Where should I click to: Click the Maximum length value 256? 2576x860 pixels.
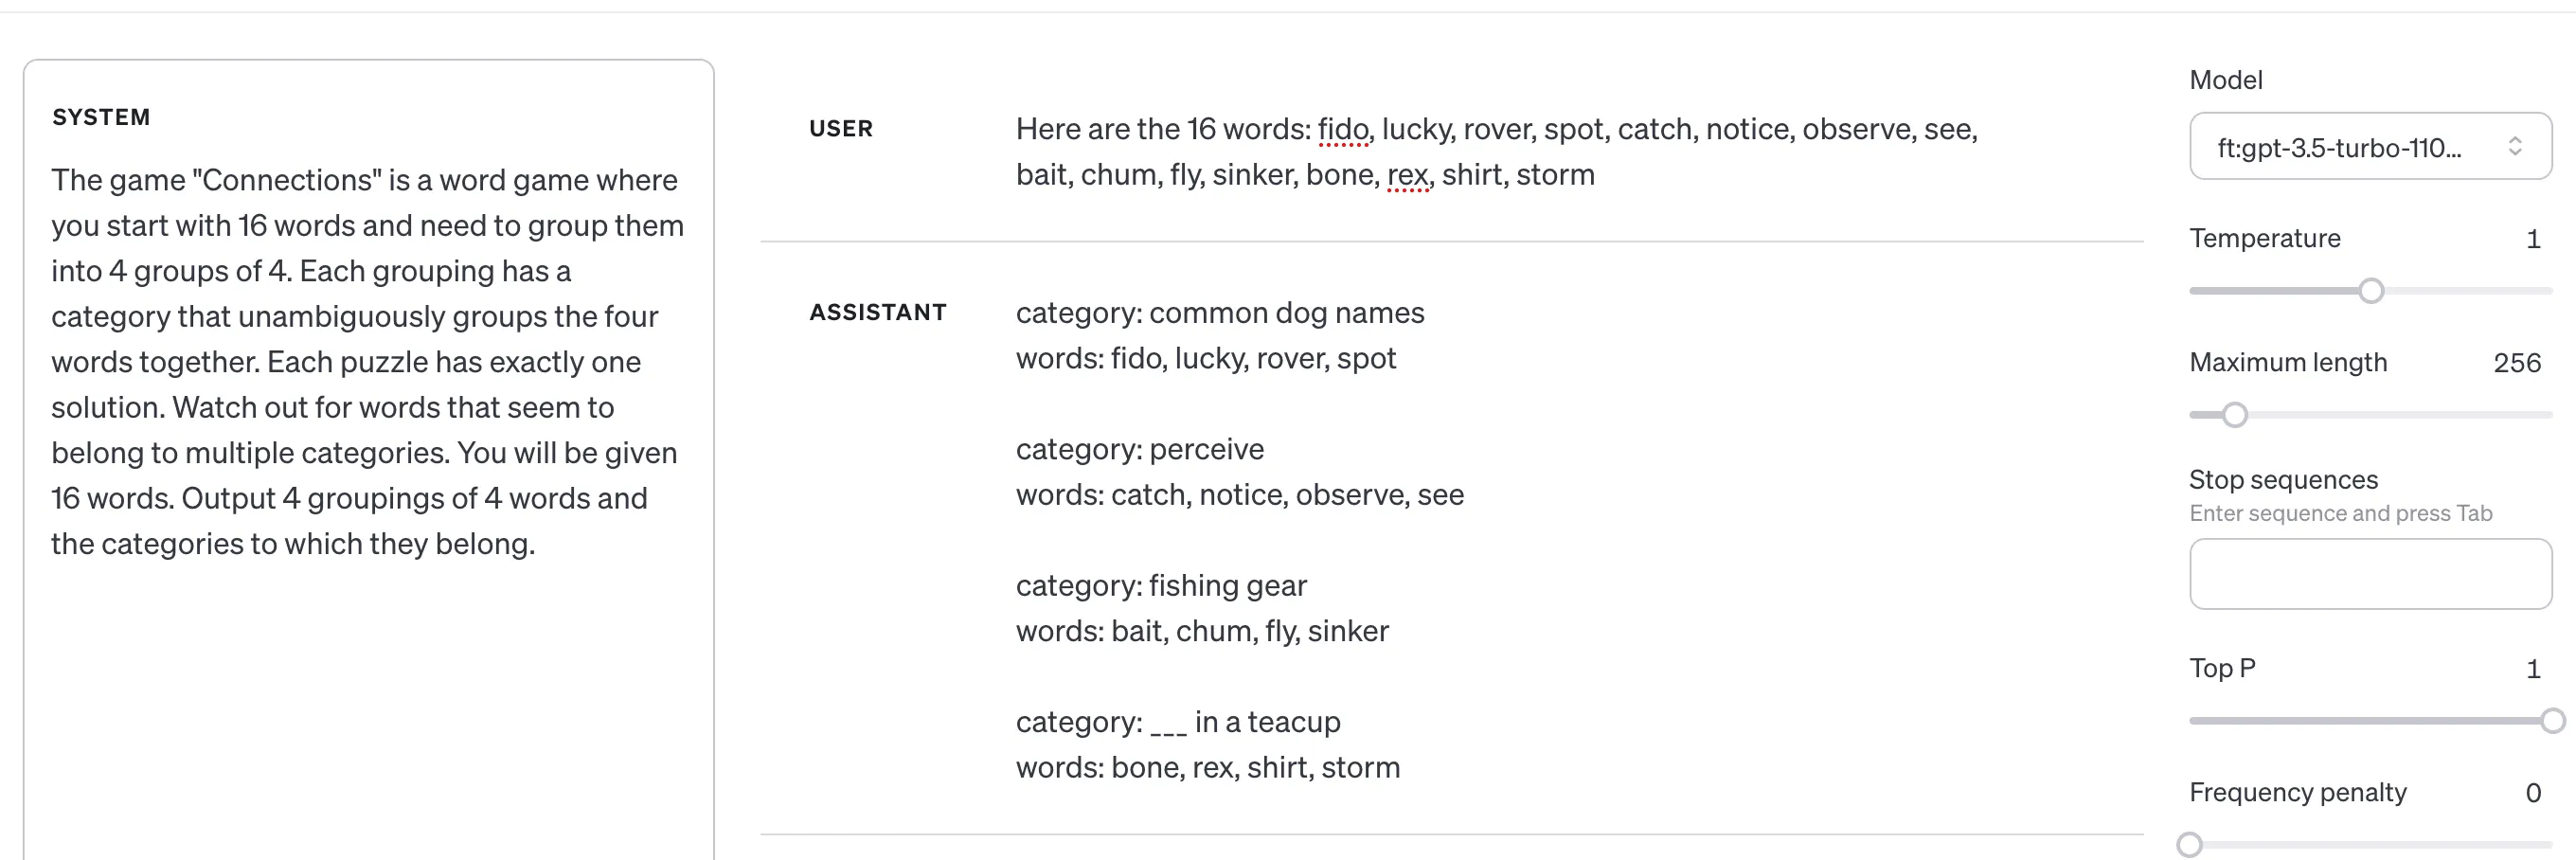pos(2516,363)
